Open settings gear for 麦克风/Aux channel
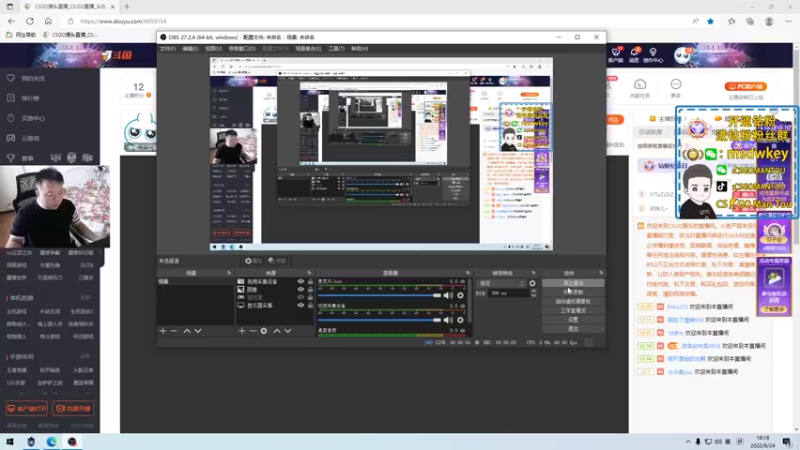Image resolution: width=800 pixels, height=450 pixels. [x=460, y=295]
